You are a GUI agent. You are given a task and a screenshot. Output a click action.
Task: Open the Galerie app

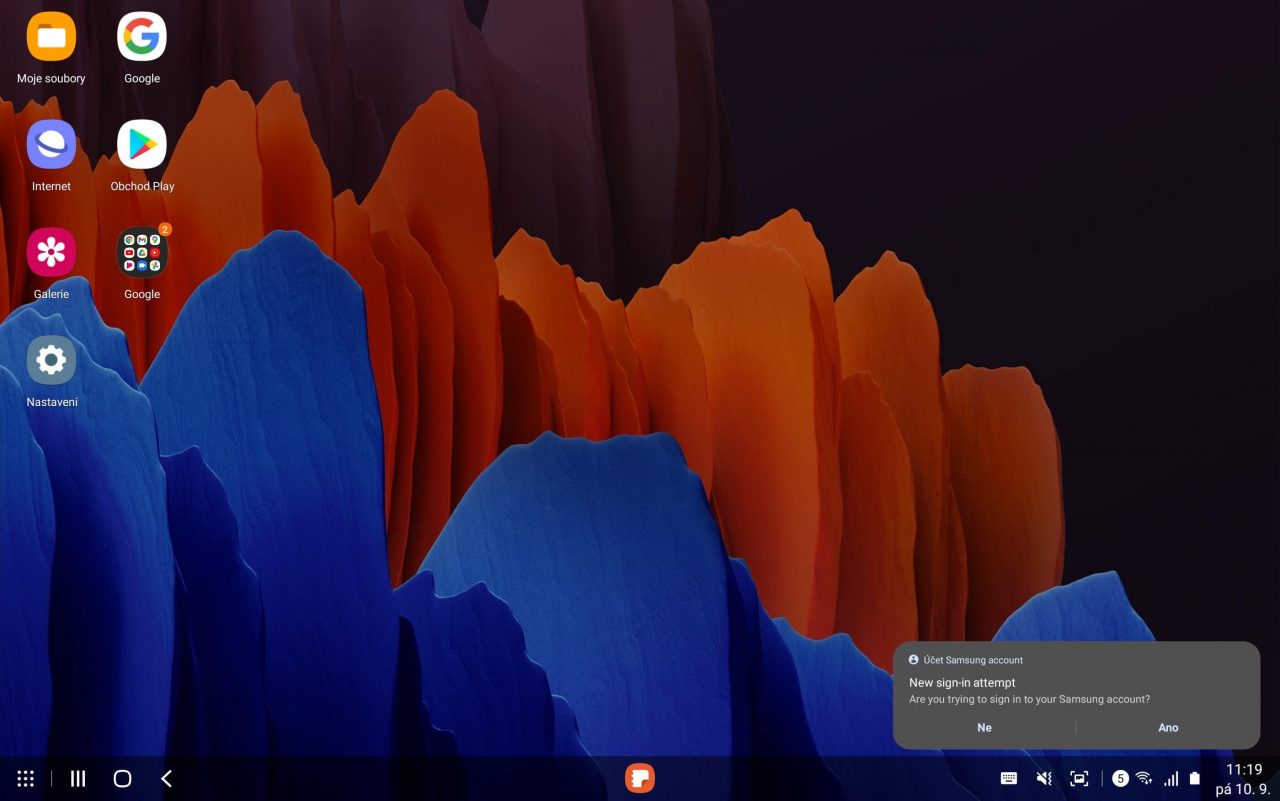tap(51, 252)
